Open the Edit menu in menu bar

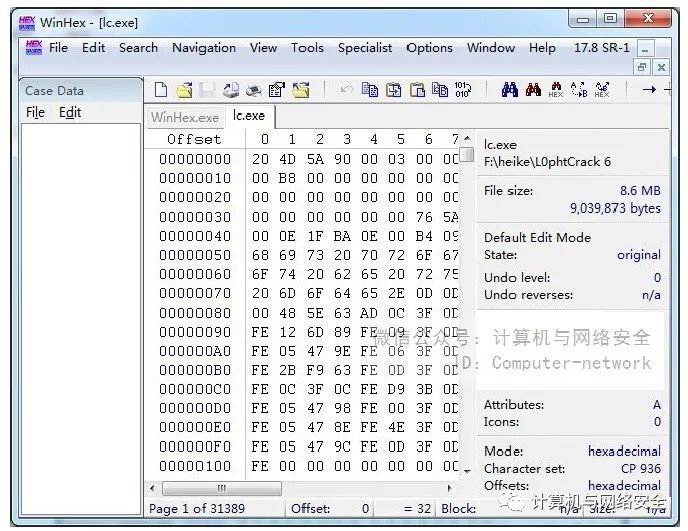coord(93,47)
